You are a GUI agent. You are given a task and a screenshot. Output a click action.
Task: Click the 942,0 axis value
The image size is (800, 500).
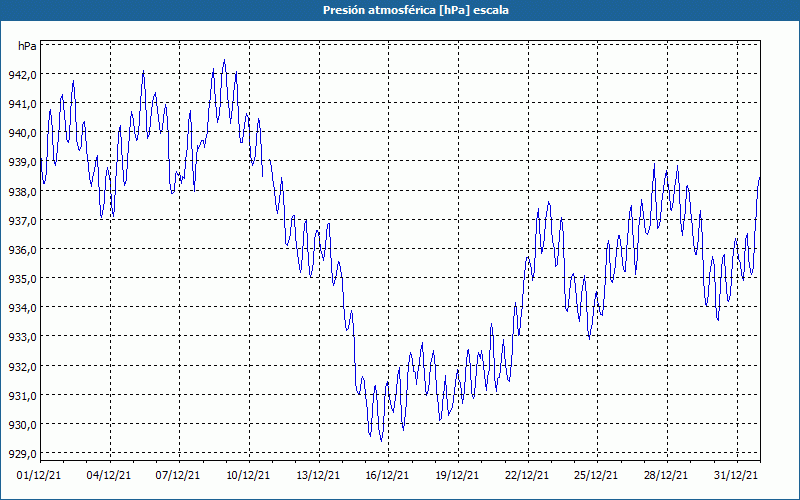click(22, 74)
